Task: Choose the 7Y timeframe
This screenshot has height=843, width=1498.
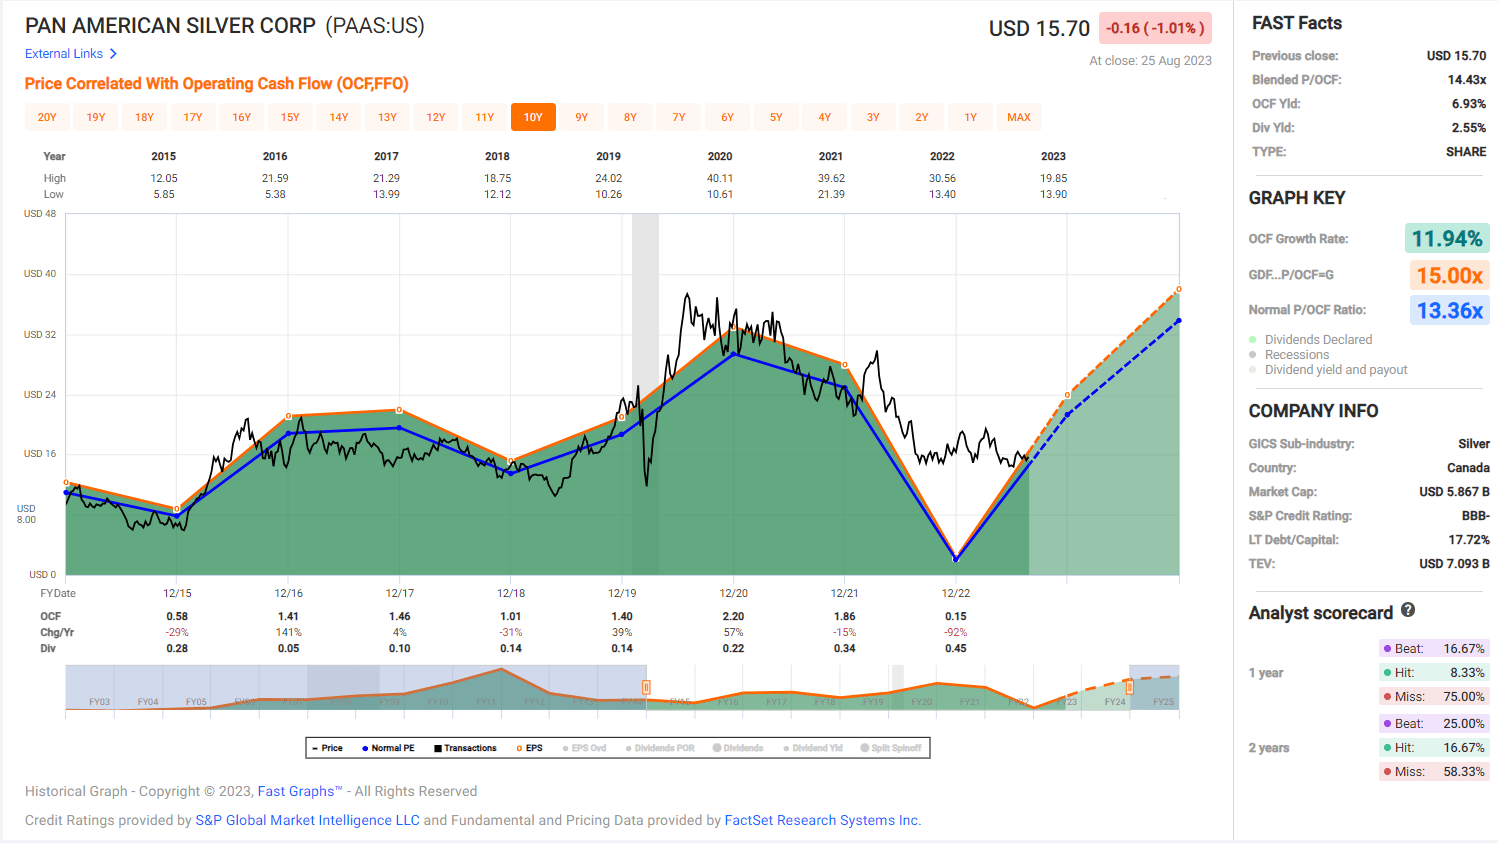Action: tap(679, 117)
